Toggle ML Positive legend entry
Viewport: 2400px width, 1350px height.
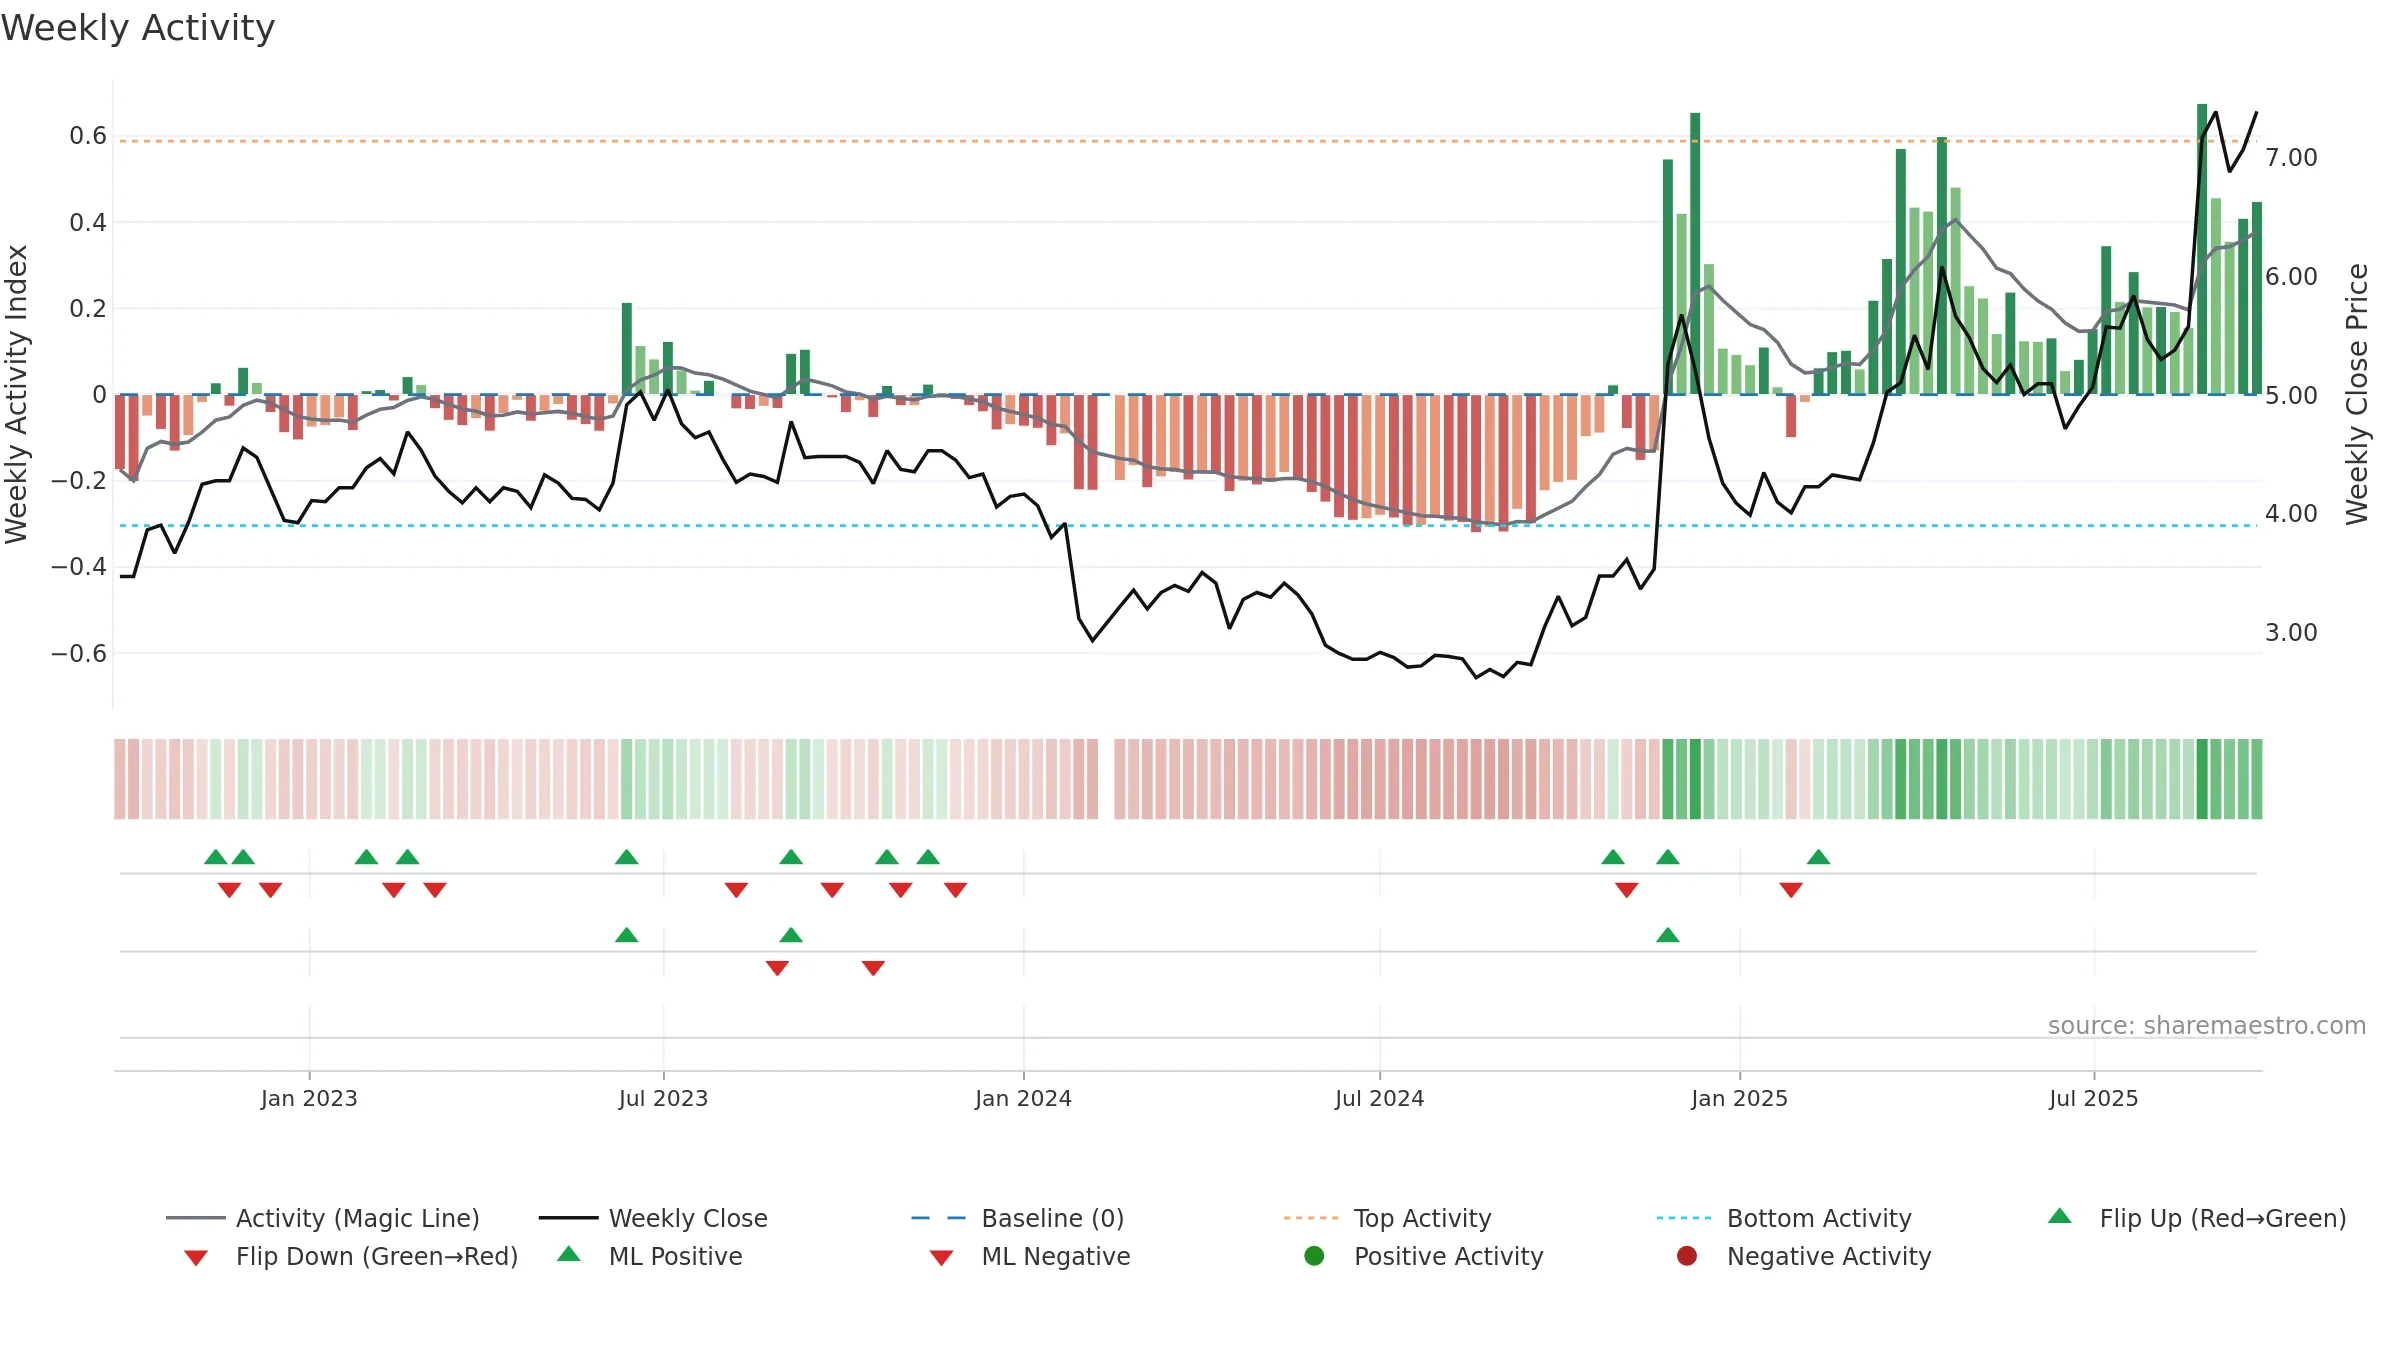(650, 1256)
